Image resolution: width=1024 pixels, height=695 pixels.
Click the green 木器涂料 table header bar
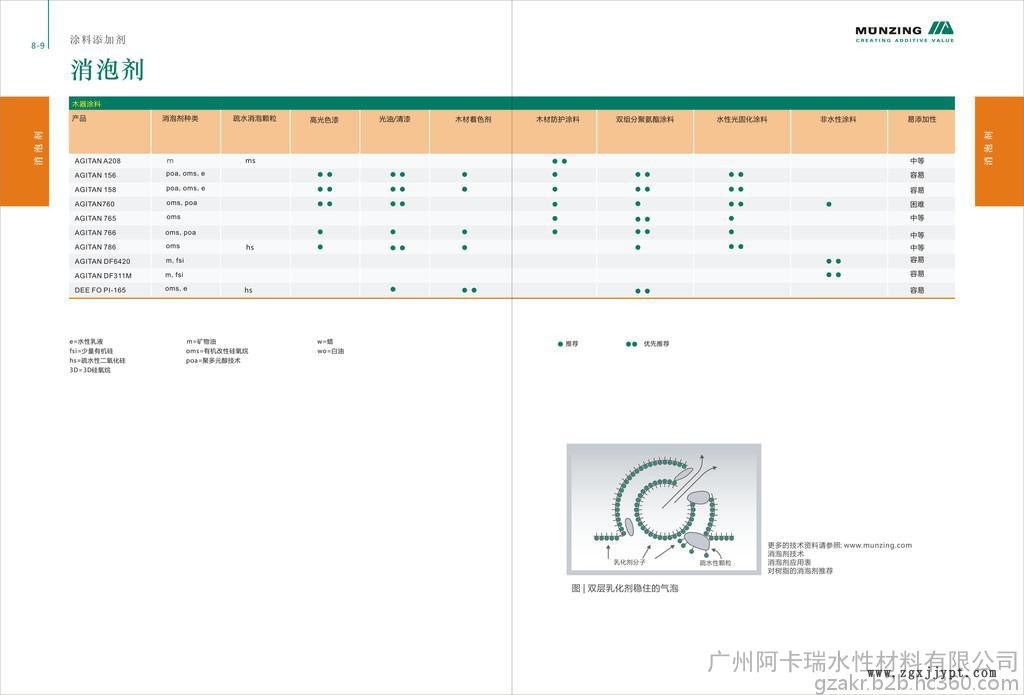click(511, 103)
